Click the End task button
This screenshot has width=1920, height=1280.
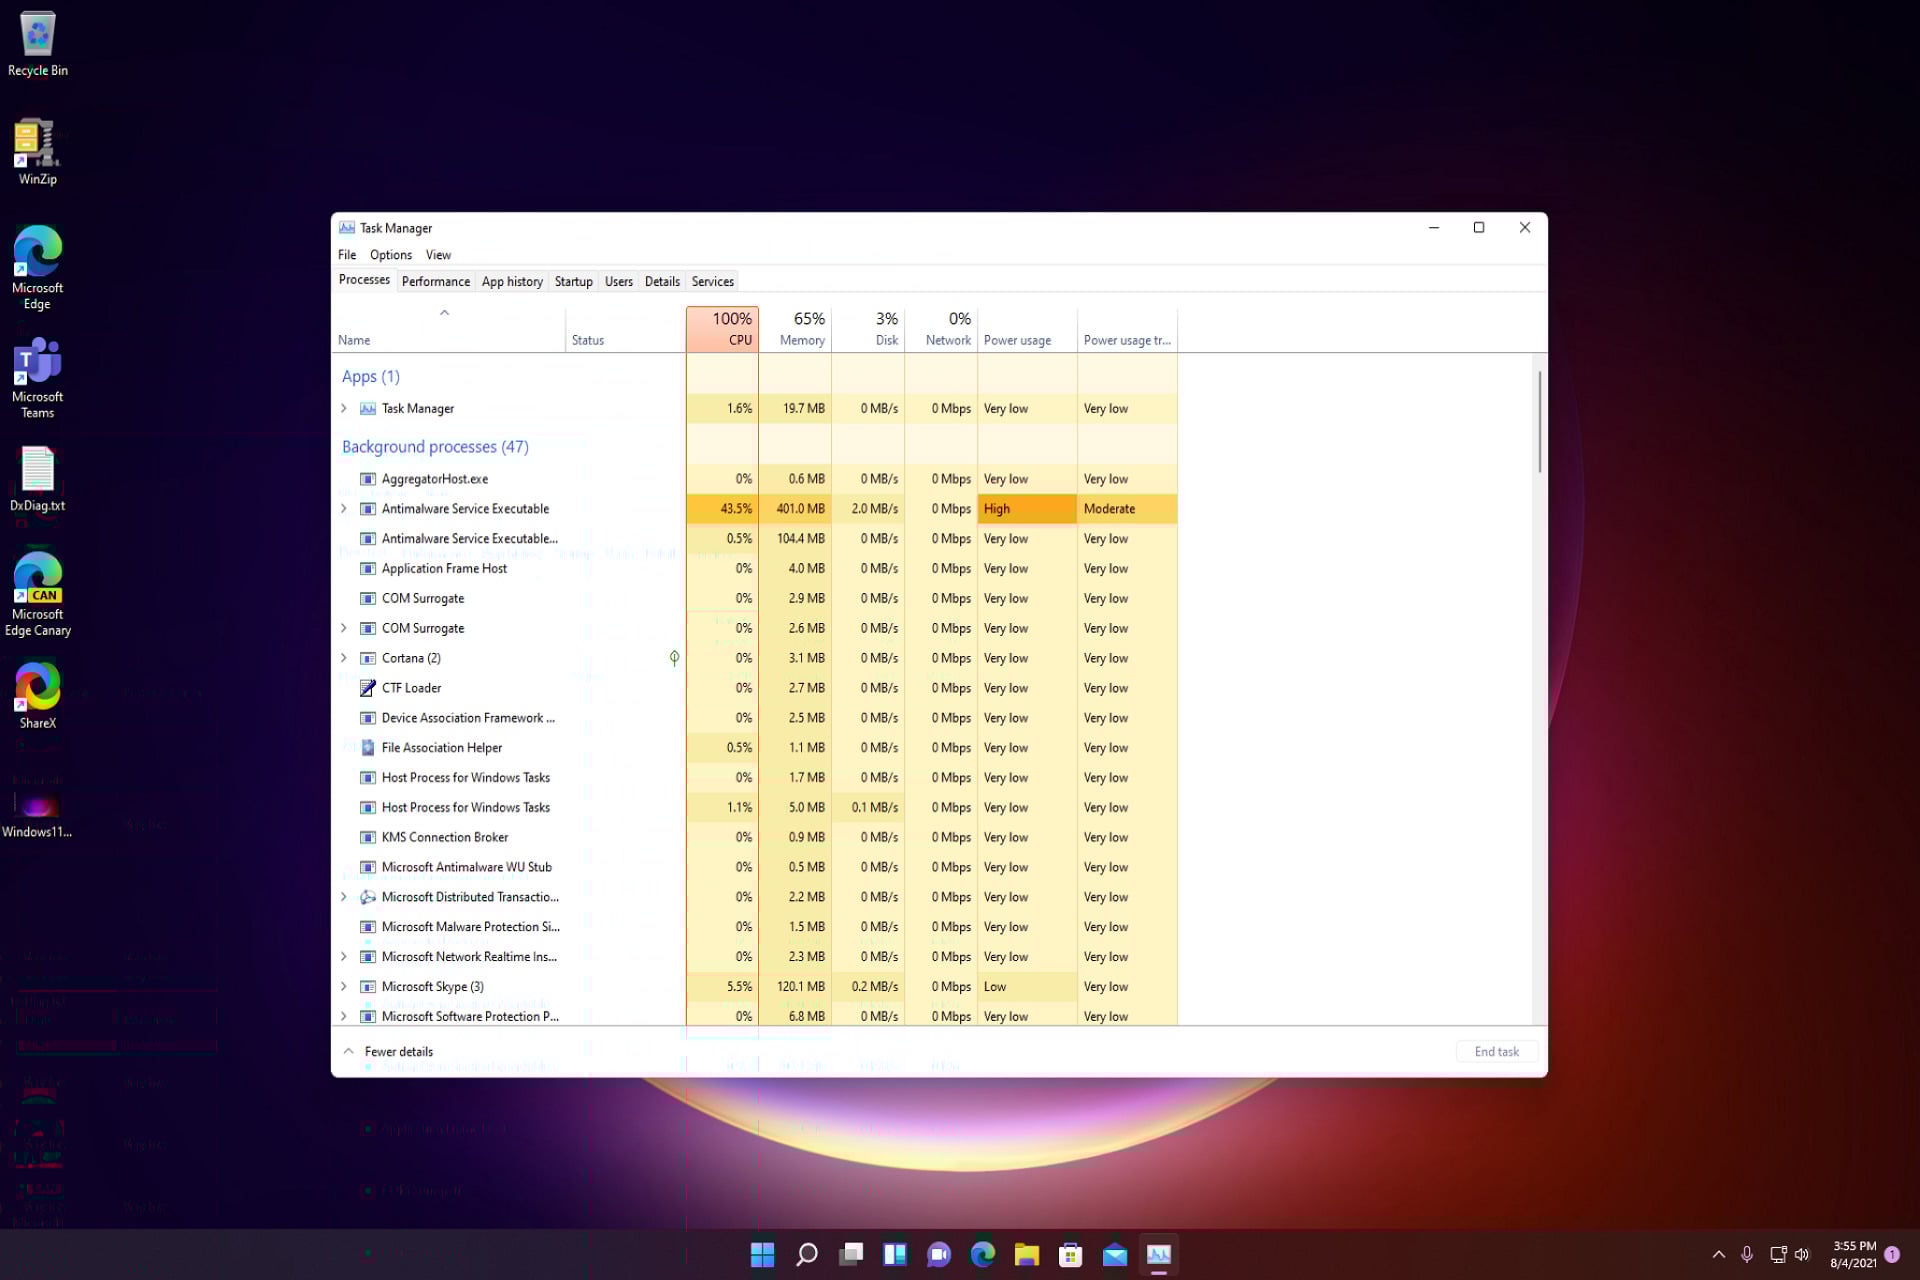coord(1496,1051)
